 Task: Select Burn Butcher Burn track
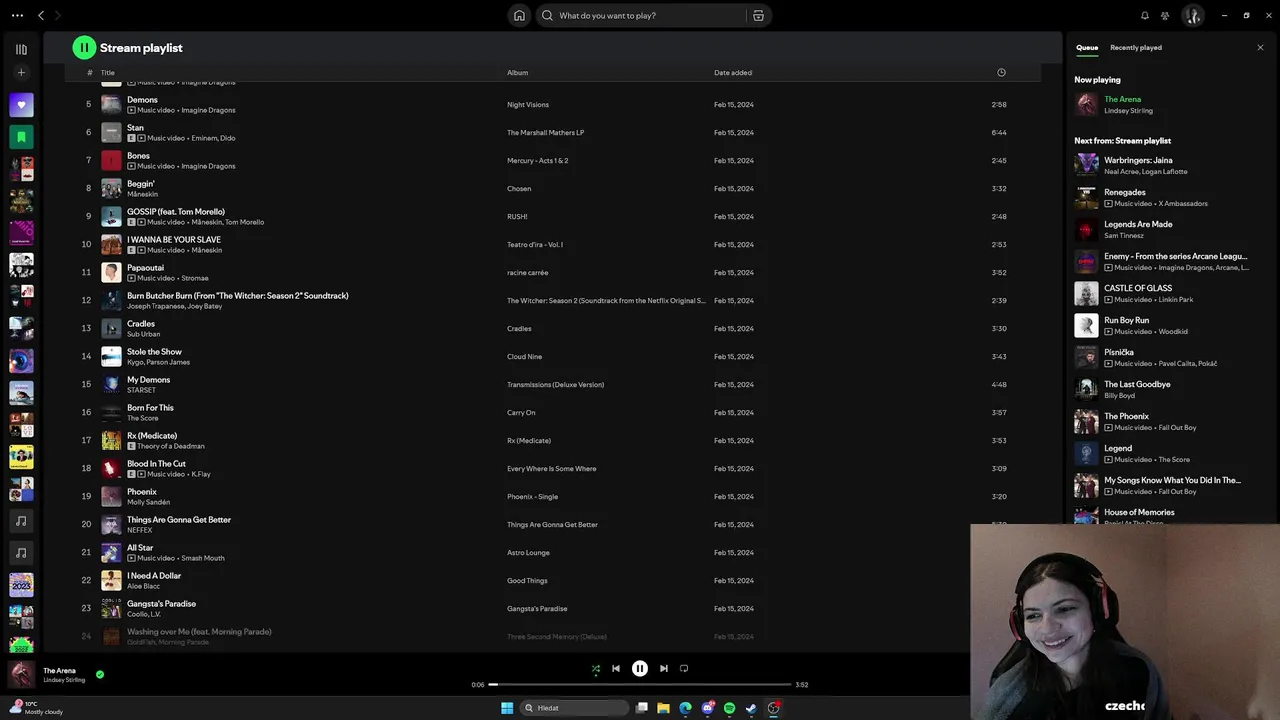pyautogui.click(x=237, y=296)
